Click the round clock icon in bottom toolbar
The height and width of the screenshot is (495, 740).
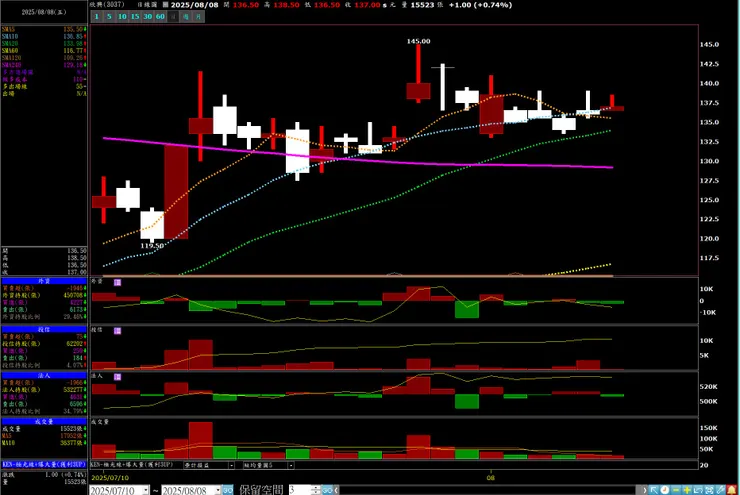pos(664,490)
